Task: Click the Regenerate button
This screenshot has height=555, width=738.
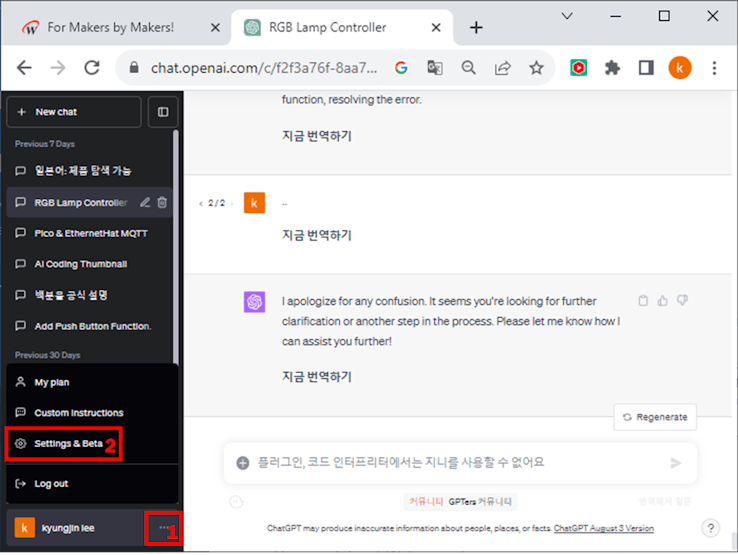Action: pyautogui.click(x=655, y=417)
